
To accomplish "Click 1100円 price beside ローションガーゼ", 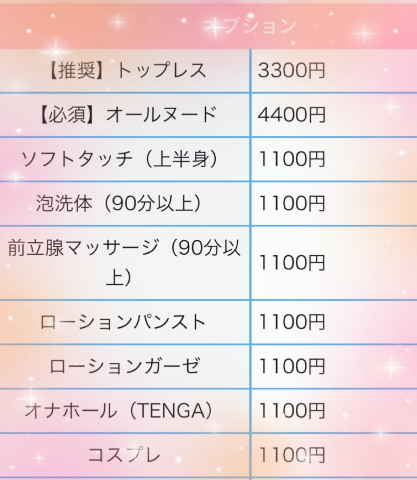I will click(x=291, y=366).
